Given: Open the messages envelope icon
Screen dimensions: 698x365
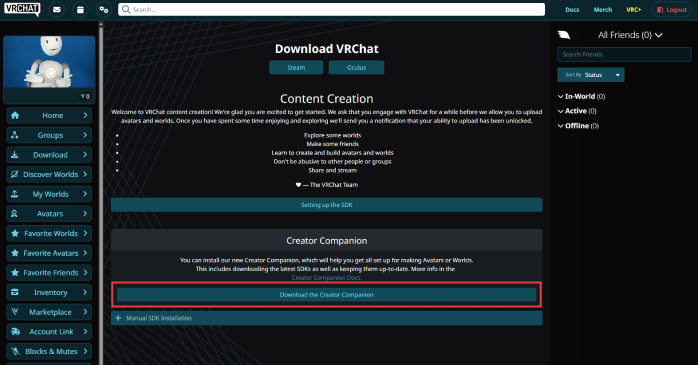Looking at the screenshot, I should [x=57, y=9].
